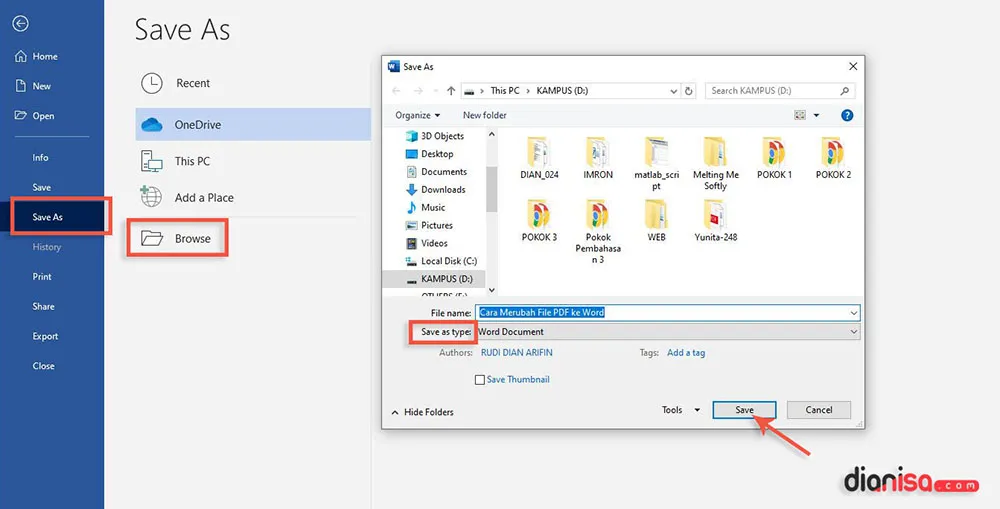Click Close in the backstage sidebar
Viewport: 1000px width, 509px height.
click(x=43, y=366)
